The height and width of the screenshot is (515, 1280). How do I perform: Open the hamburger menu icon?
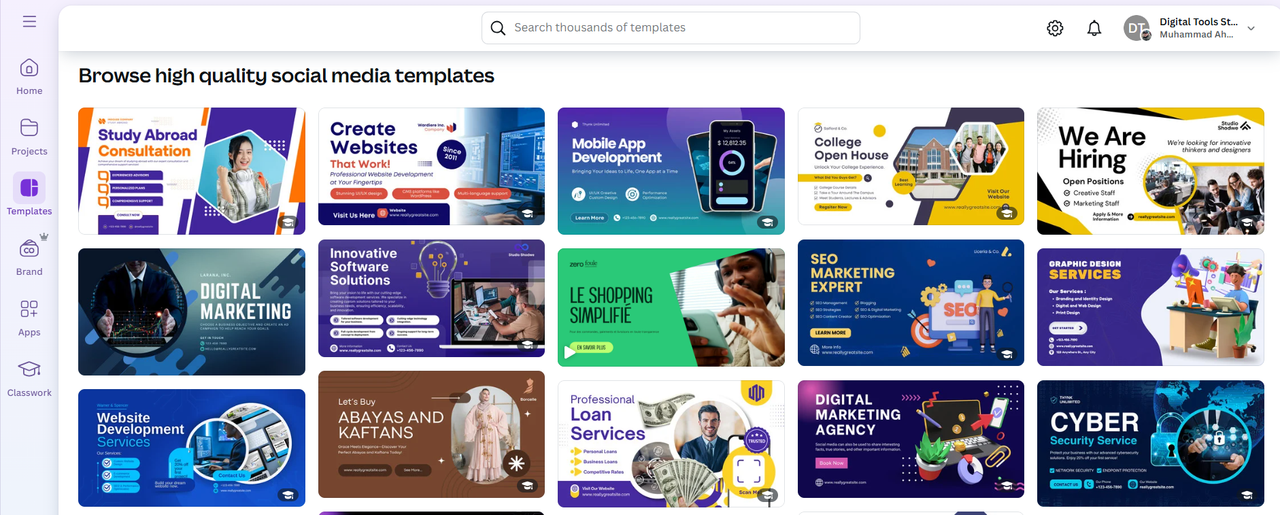(x=29, y=21)
